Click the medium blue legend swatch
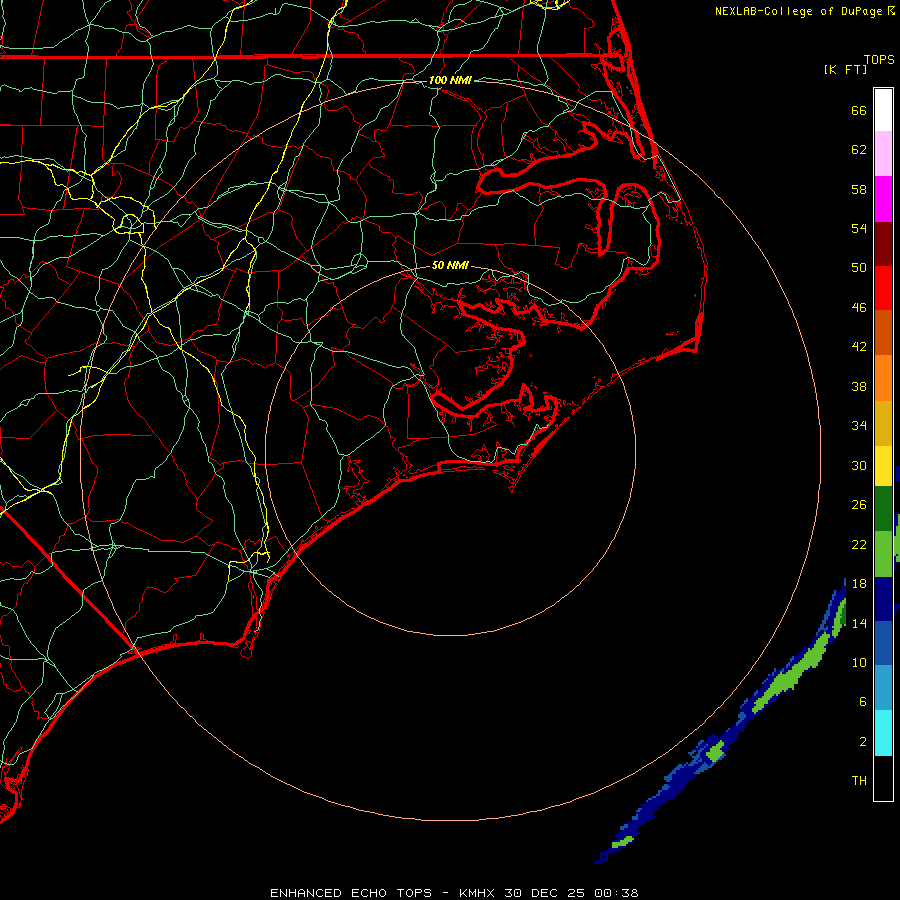This screenshot has height=900, width=900. 883,643
